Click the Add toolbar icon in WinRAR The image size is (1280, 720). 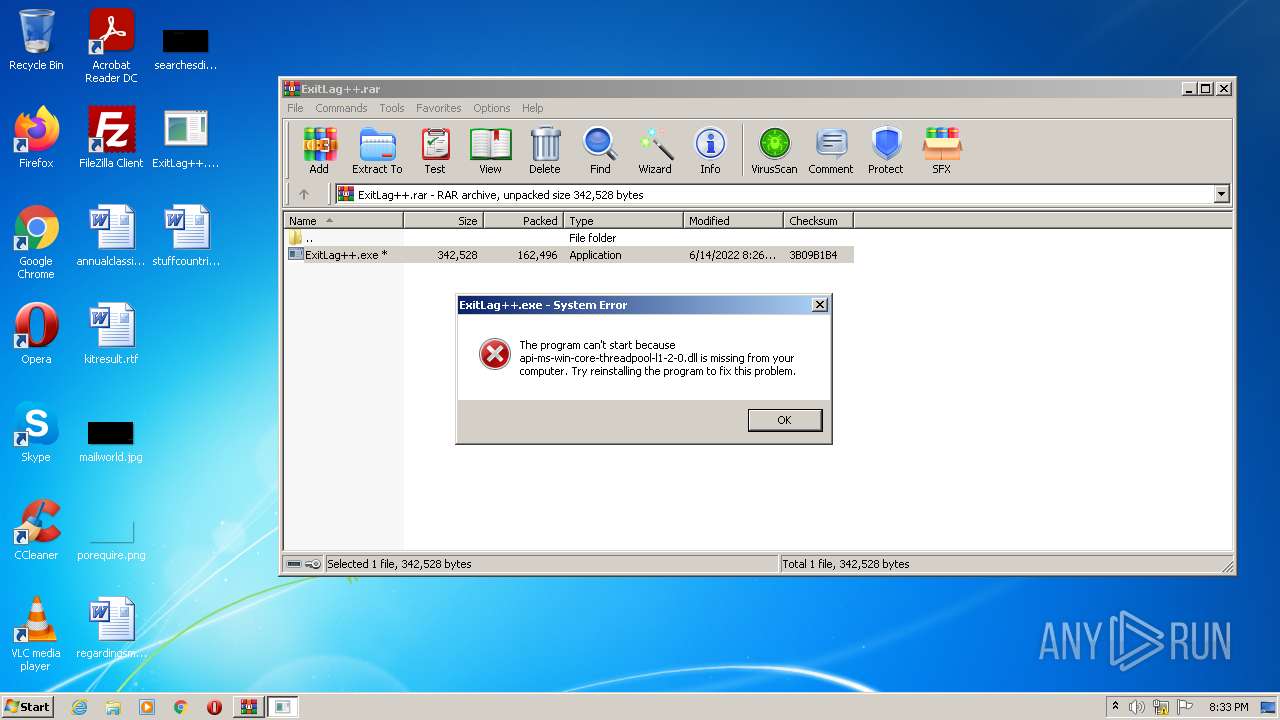coord(319,151)
